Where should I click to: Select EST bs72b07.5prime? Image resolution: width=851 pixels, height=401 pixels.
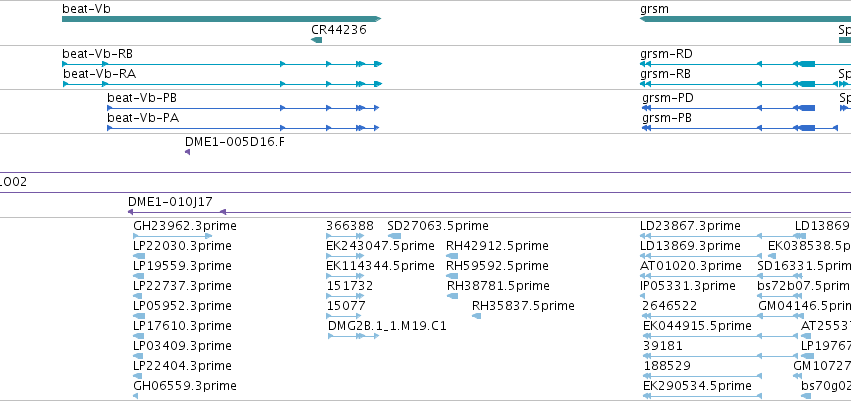[779, 296]
